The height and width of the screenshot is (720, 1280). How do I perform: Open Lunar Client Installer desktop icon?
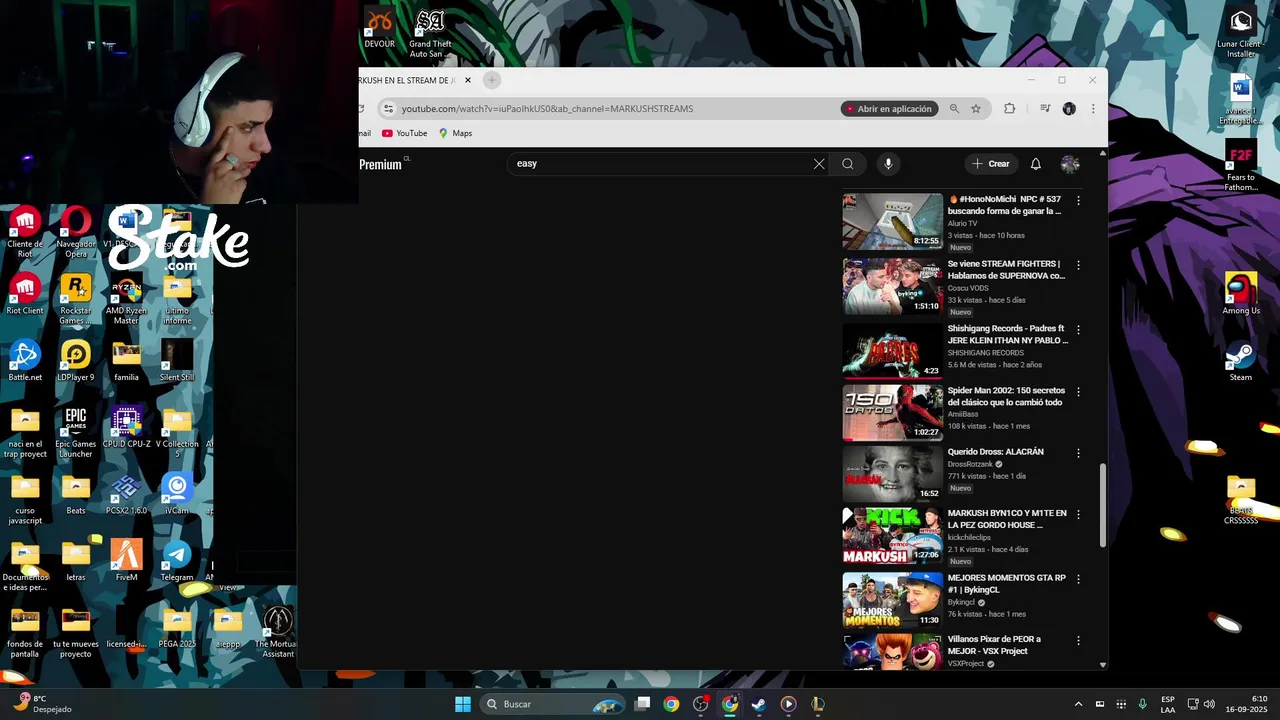tap(1241, 34)
